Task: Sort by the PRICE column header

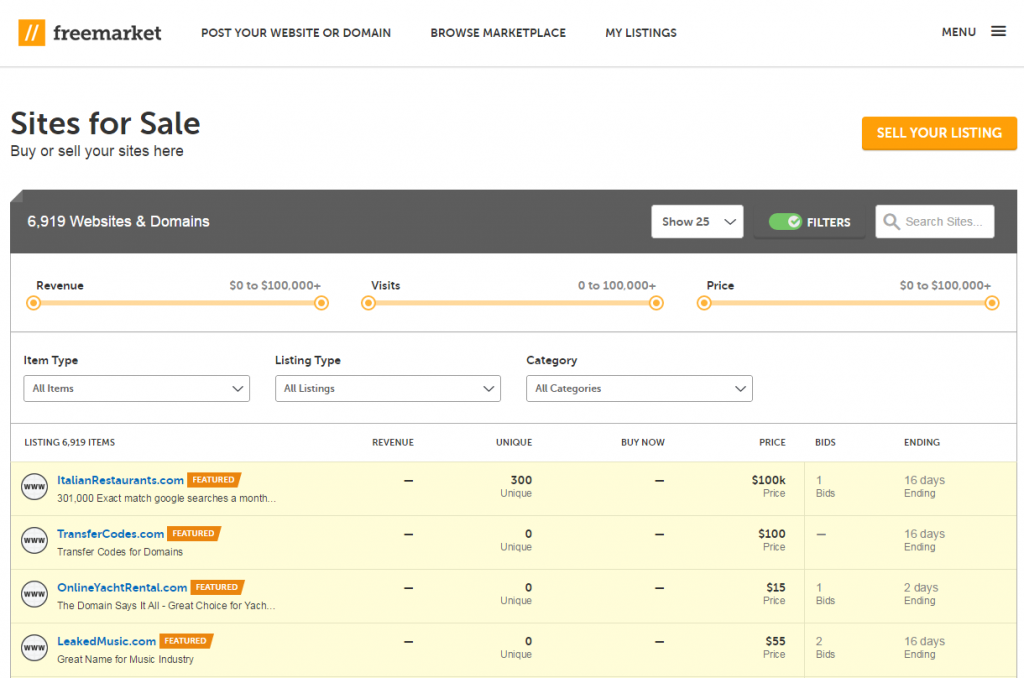Action: 772,442
